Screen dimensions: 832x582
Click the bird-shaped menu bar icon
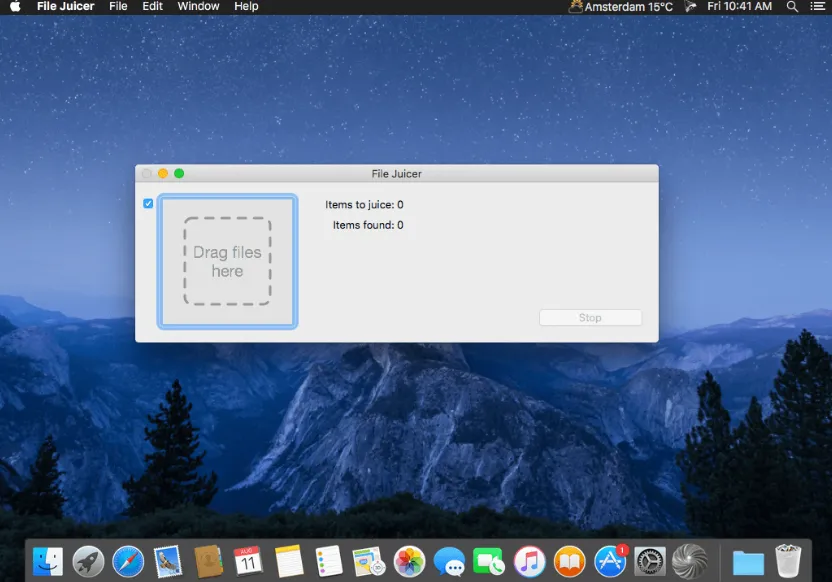690,6
